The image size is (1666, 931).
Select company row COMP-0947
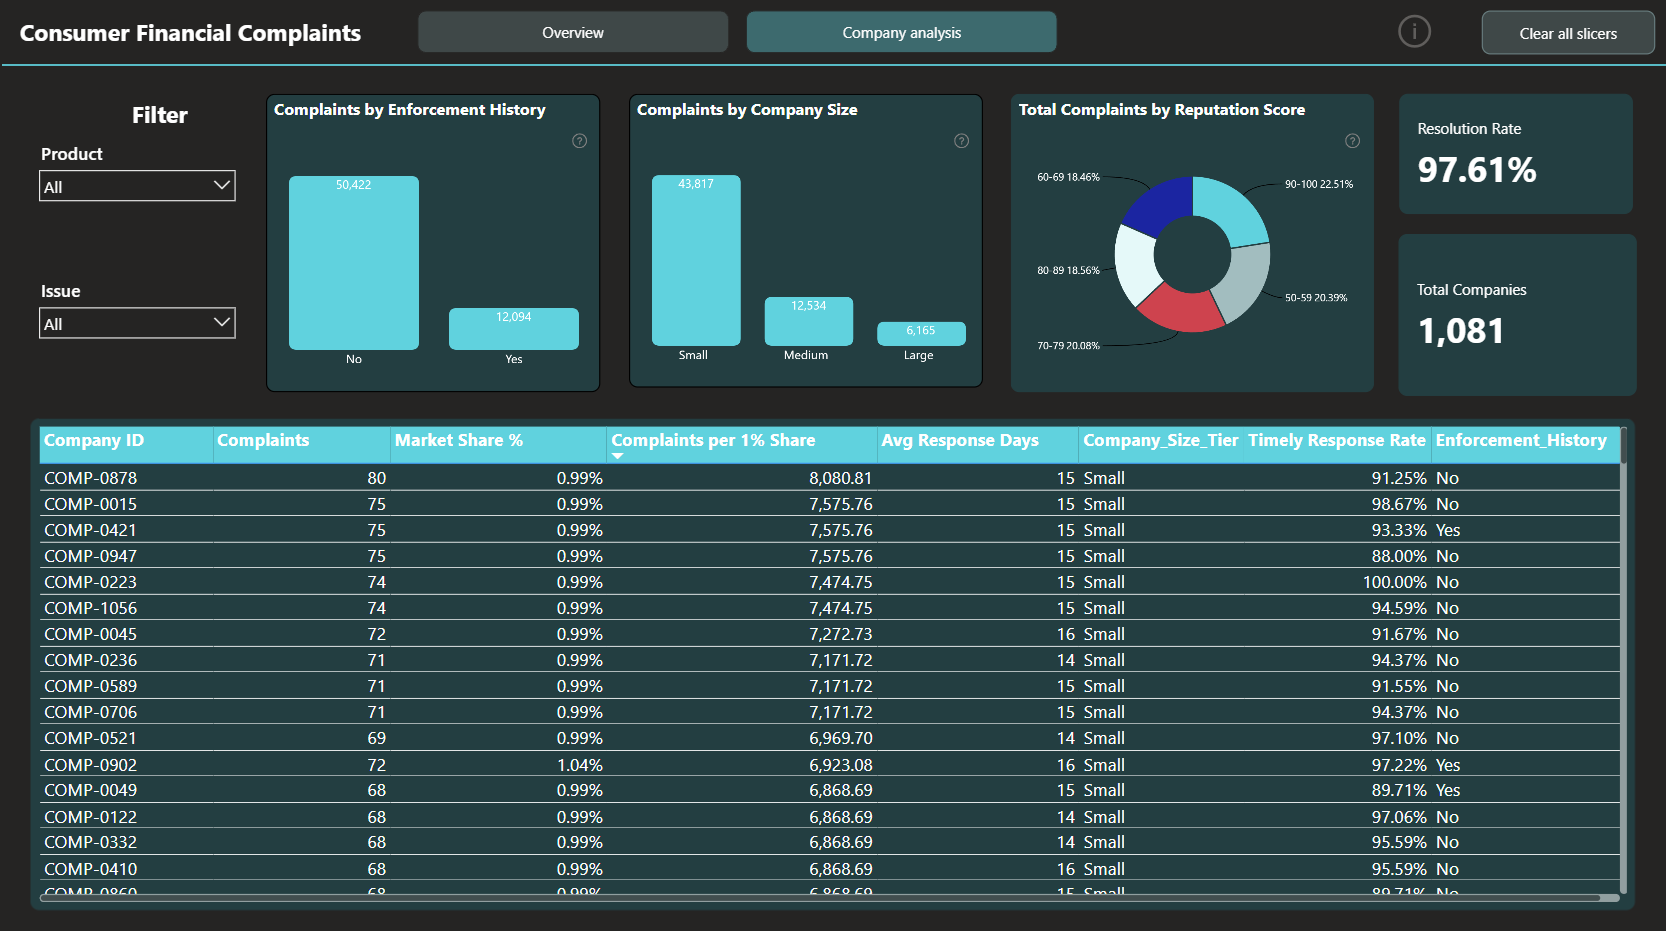pyautogui.click(x=830, y=556)
